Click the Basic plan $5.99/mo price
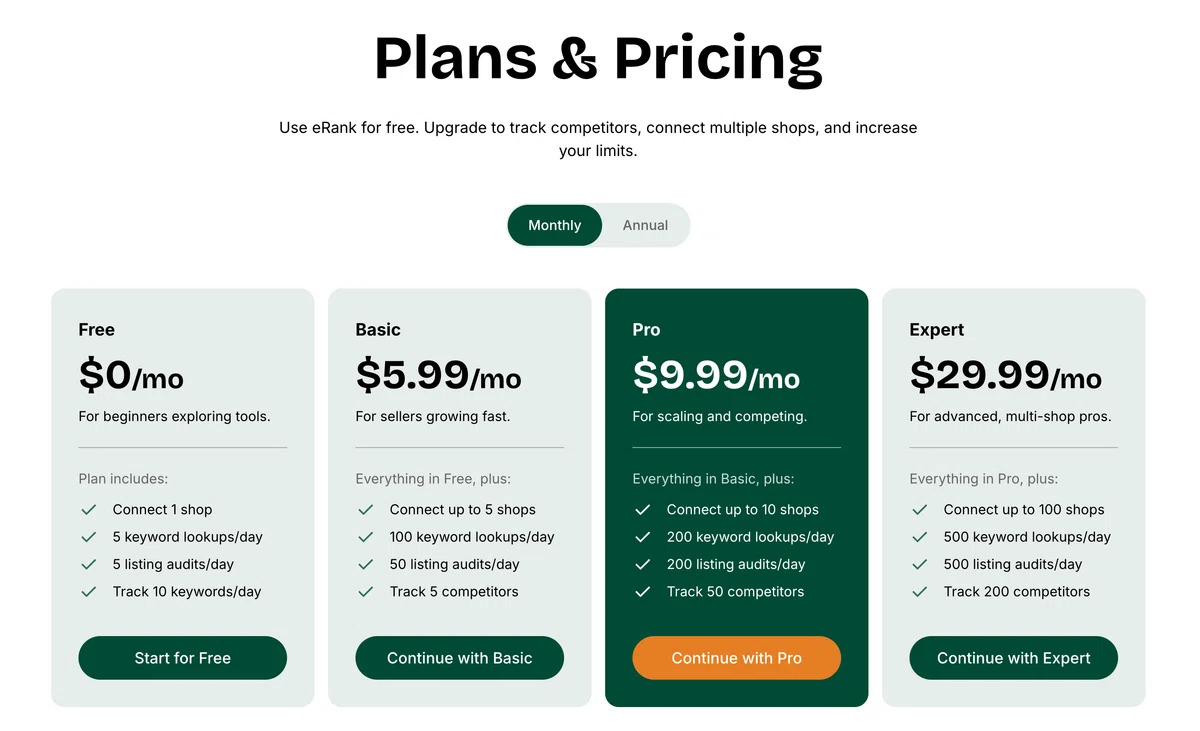1200x731 pixels. 439,375
